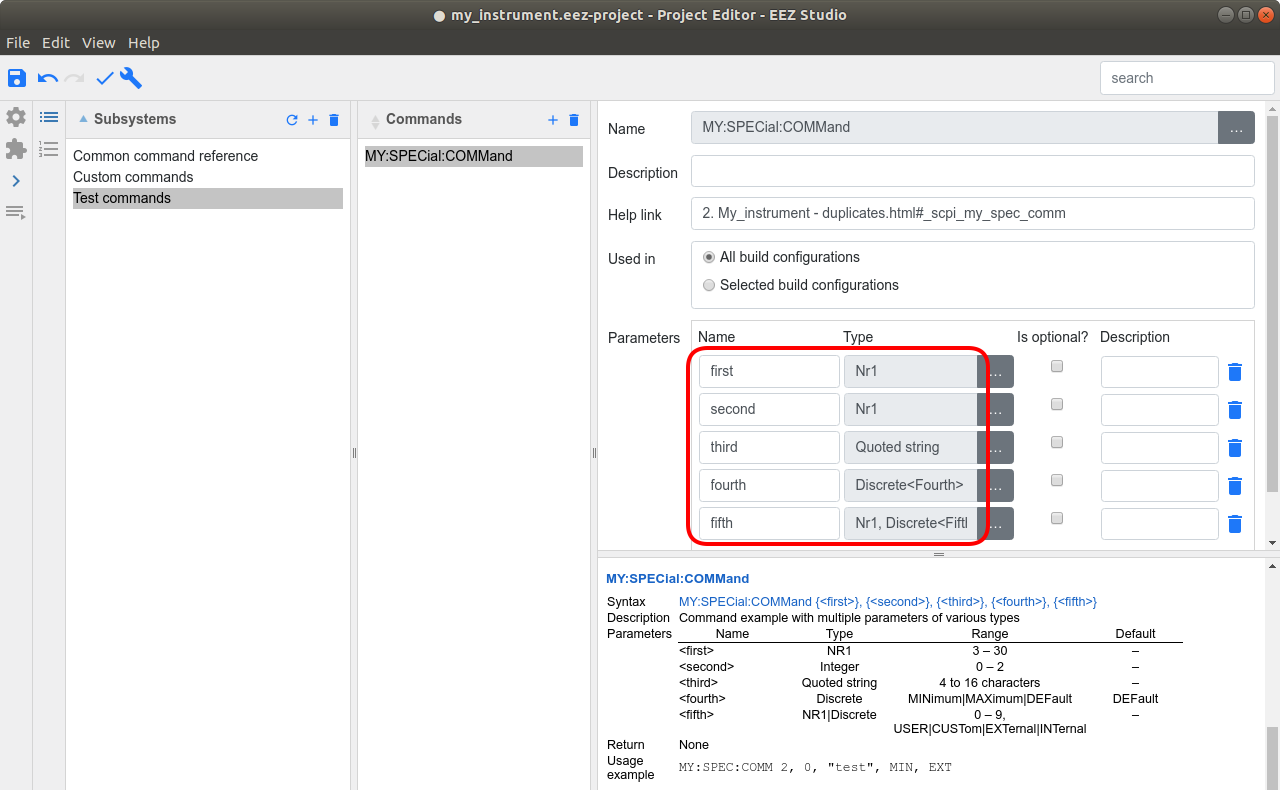Screen dimensions: 1280x790
Task: Open the Help menu
Action: [143, 43]
